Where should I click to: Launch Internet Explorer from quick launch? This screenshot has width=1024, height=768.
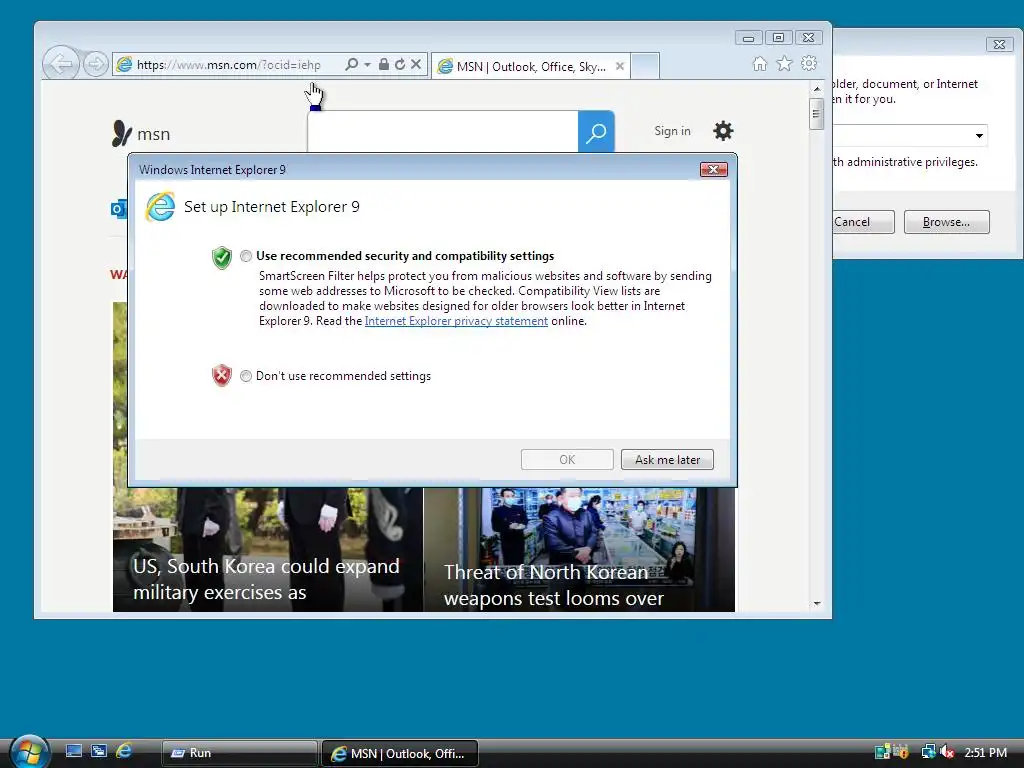pyautogui.click(x=124, y=751)
